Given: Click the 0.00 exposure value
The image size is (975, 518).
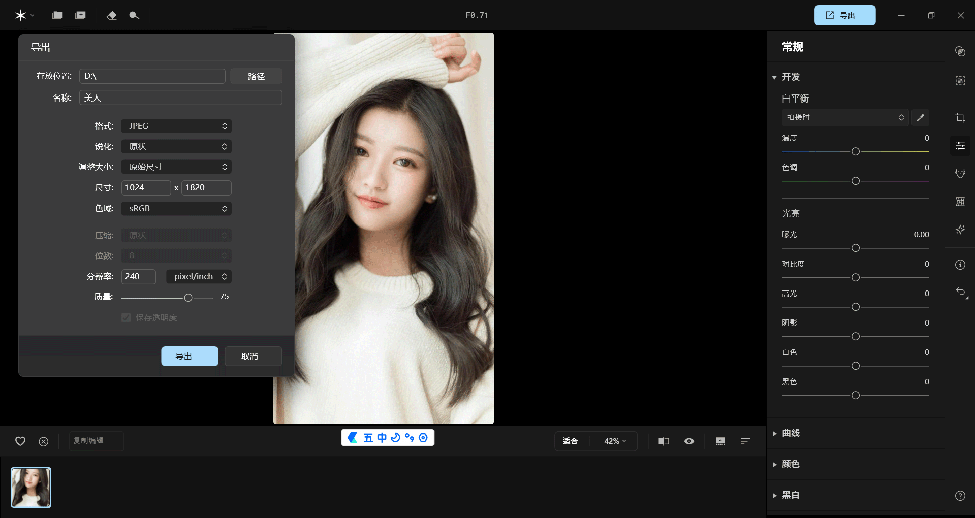Looking at the screenshot, I should point(922,234).
